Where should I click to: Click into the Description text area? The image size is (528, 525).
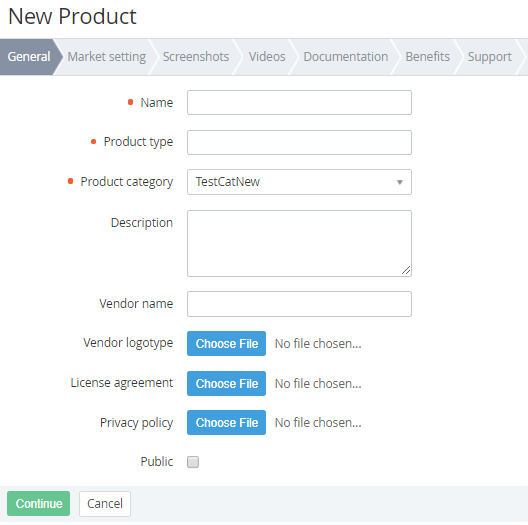click(x=299, y=243)
